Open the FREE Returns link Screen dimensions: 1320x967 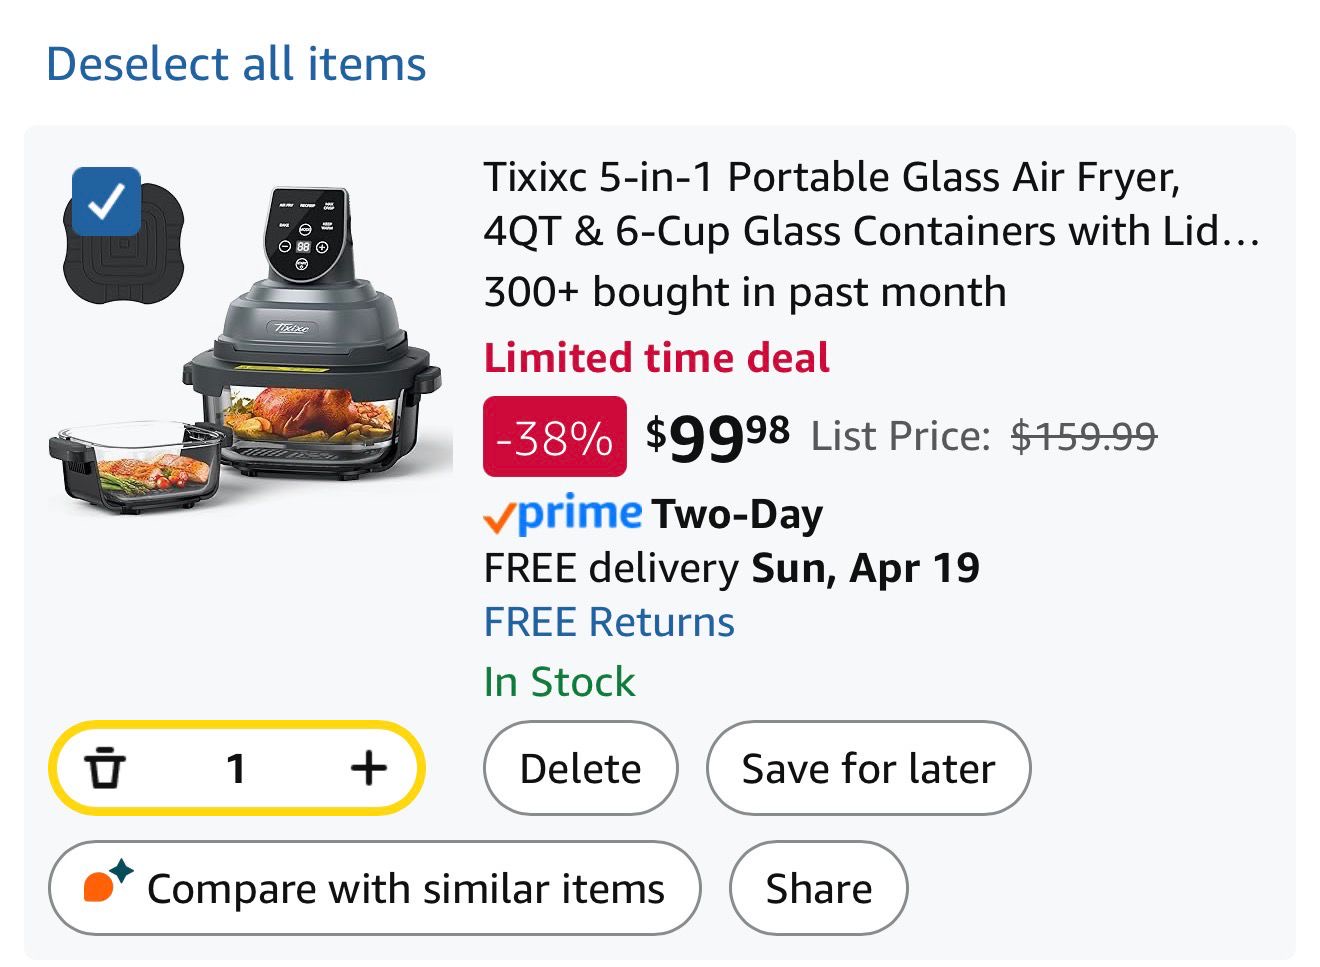tap(609, 622)
